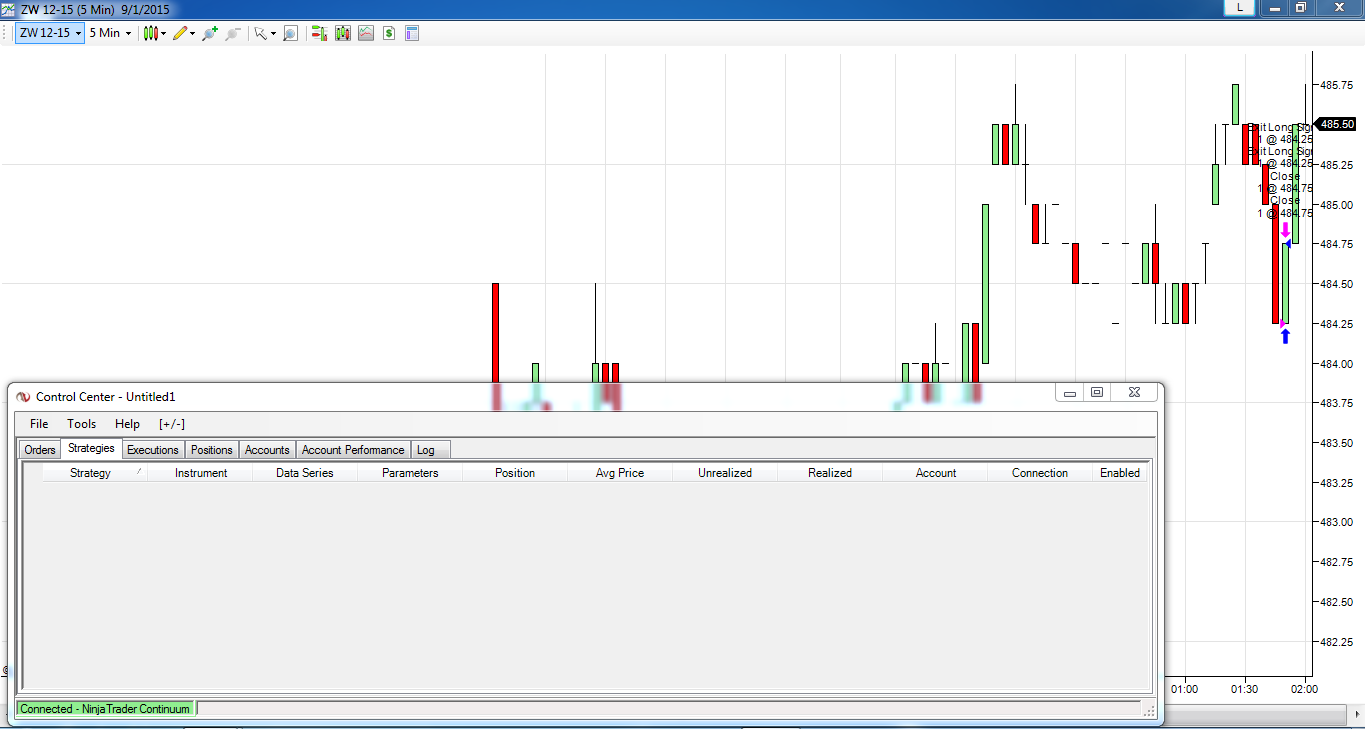The width and height of the screenshot is (1365, 729).
Task: Click the blue up arrow entry marker
Action: tap(1285, 336)
